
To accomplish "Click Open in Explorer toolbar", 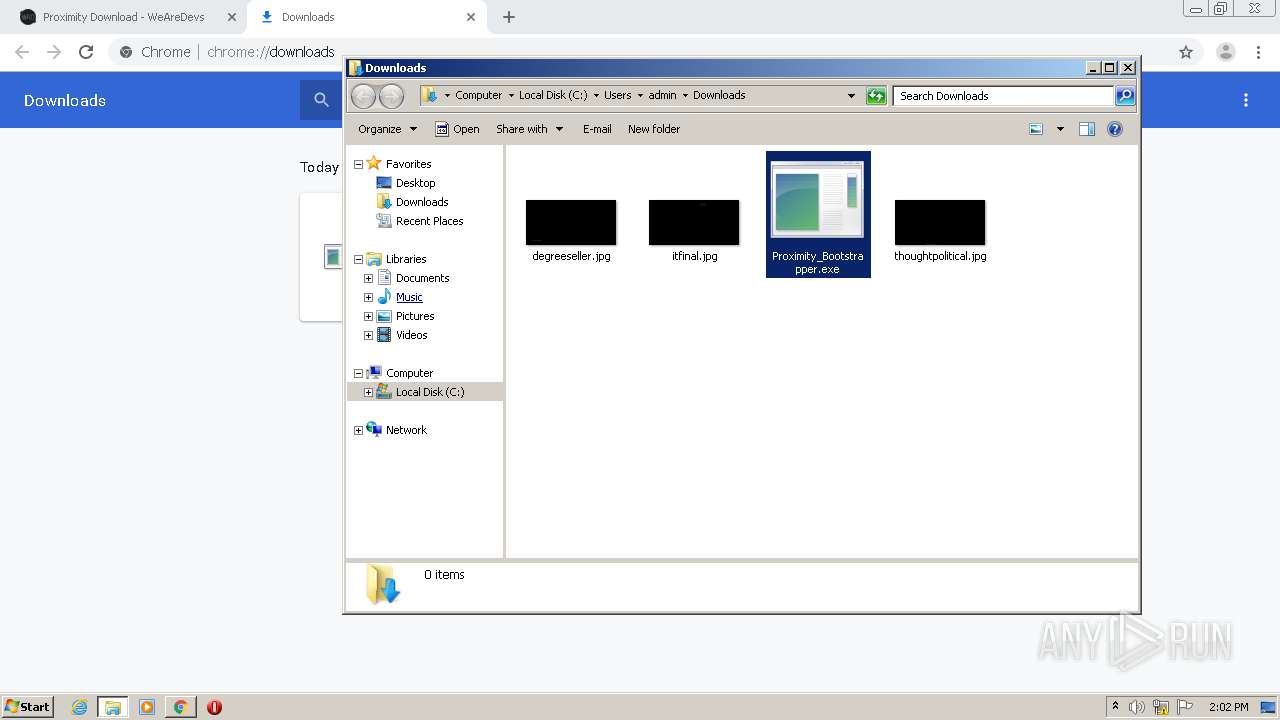I will pyautogui.click(x=458, y=129).
